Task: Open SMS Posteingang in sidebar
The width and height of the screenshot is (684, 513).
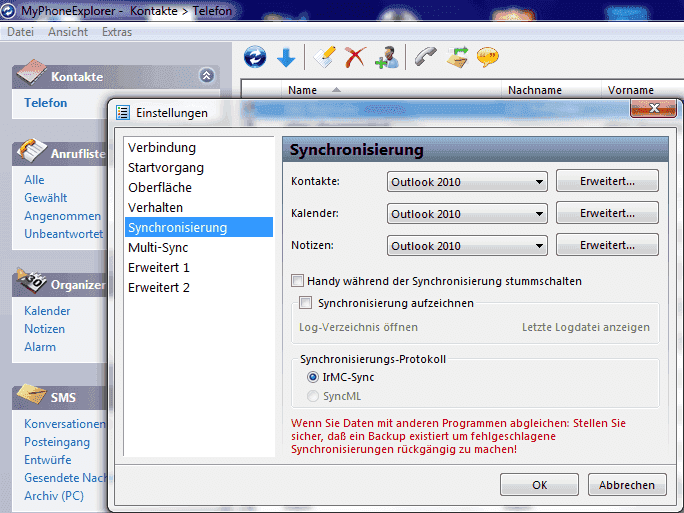Action: (57, 442)
